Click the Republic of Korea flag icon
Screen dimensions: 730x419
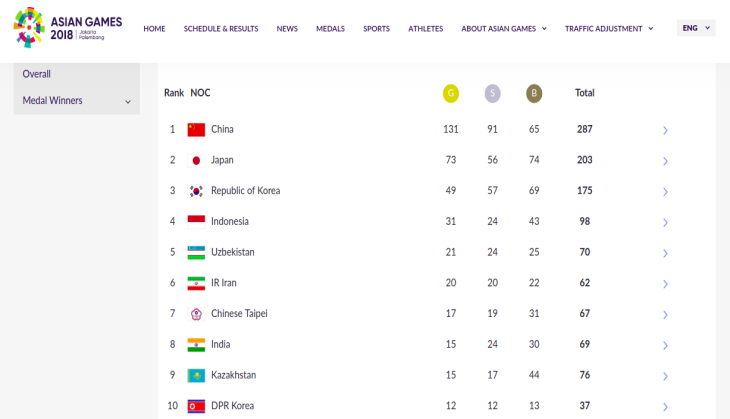point(196,191)
